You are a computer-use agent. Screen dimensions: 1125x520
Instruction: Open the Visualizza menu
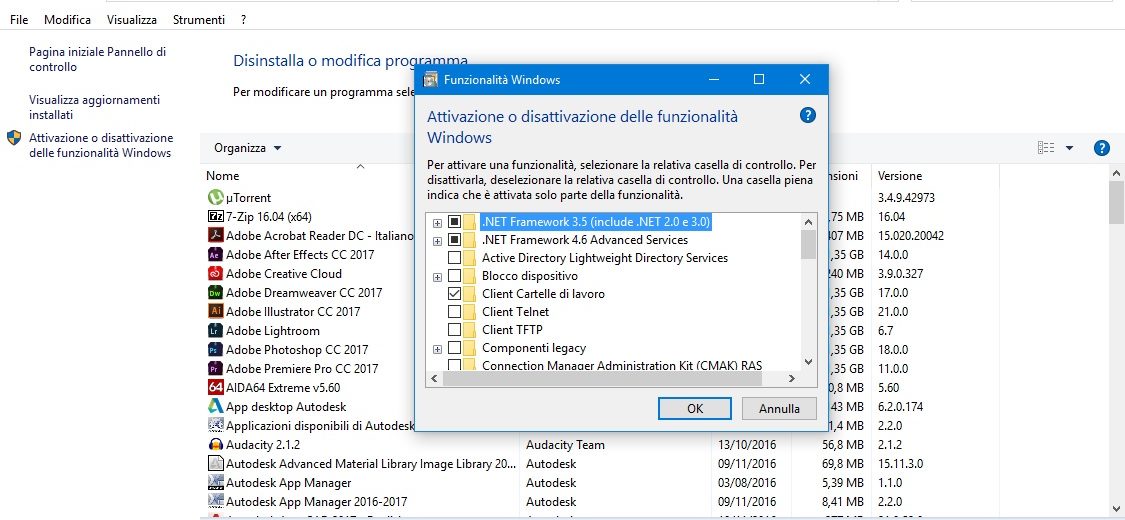[x=132, y=20]
